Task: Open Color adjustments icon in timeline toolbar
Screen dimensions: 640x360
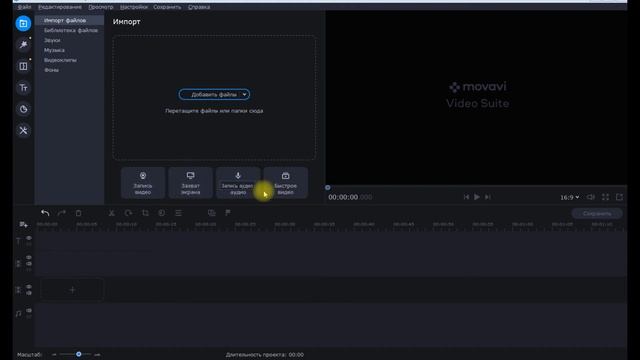Action: coord(162,213)
